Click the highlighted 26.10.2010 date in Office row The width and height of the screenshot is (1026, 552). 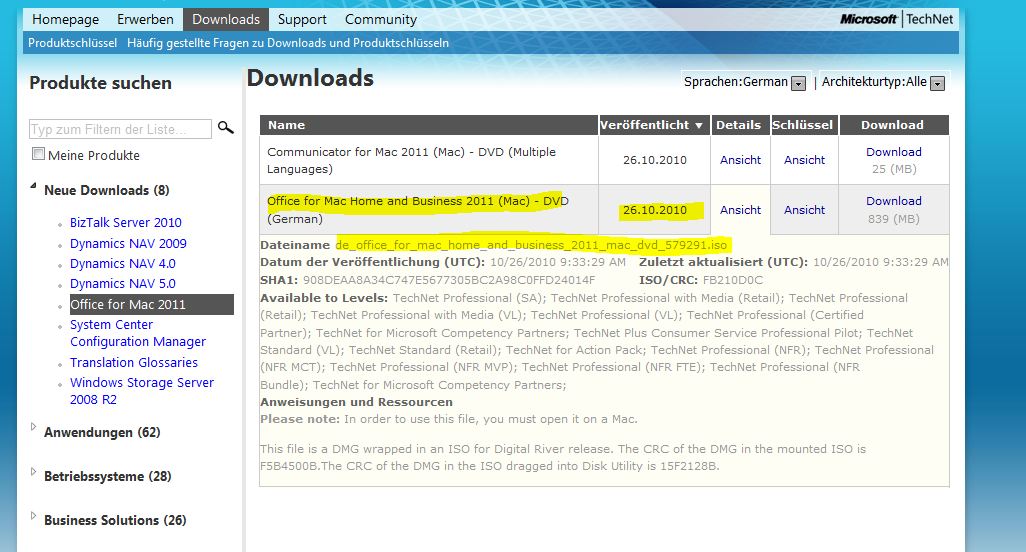click(654, 210)
